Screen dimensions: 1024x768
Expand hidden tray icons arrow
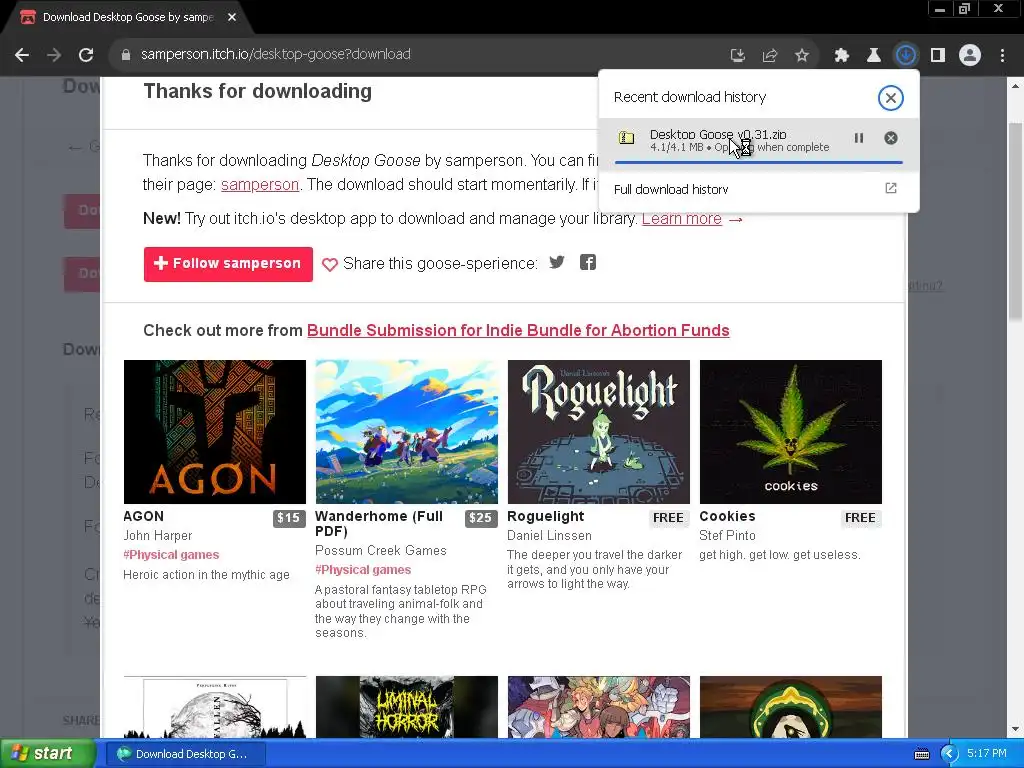pos(949,754)
